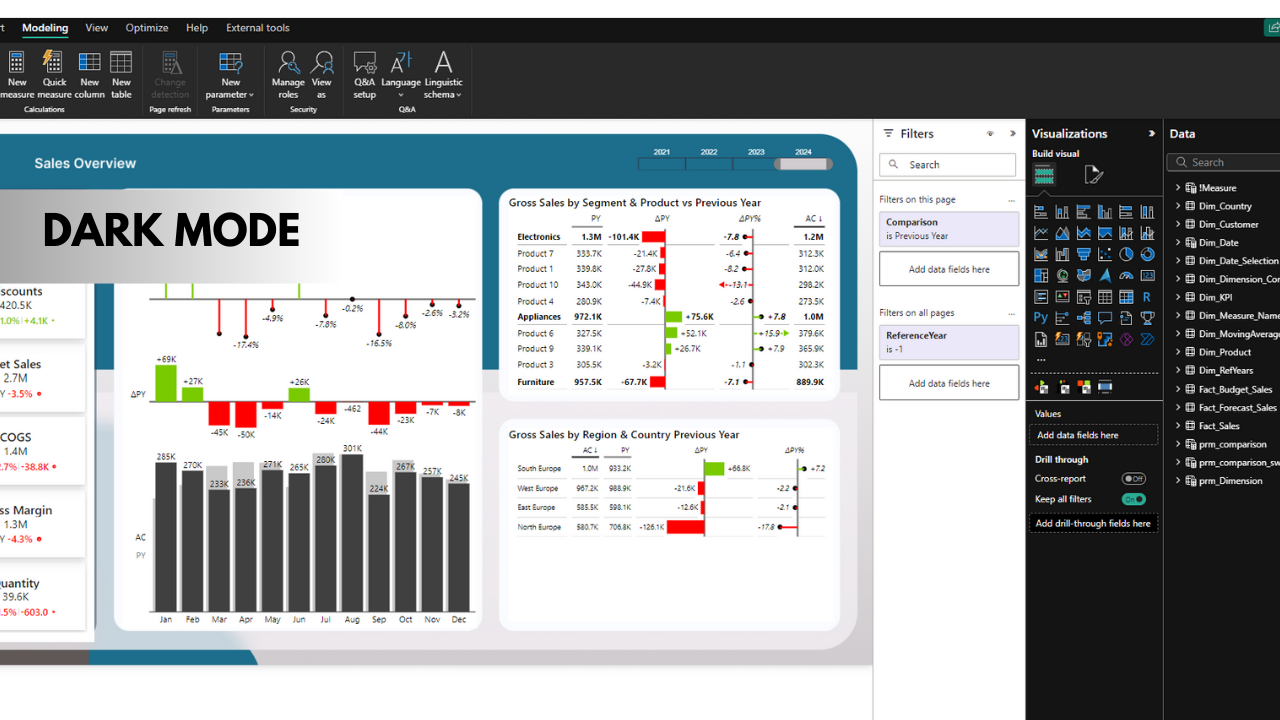Select the Python visual icon
The width and height of the screenshot is (1280, 720).
pyautogui.click(x=1041, y=317)
